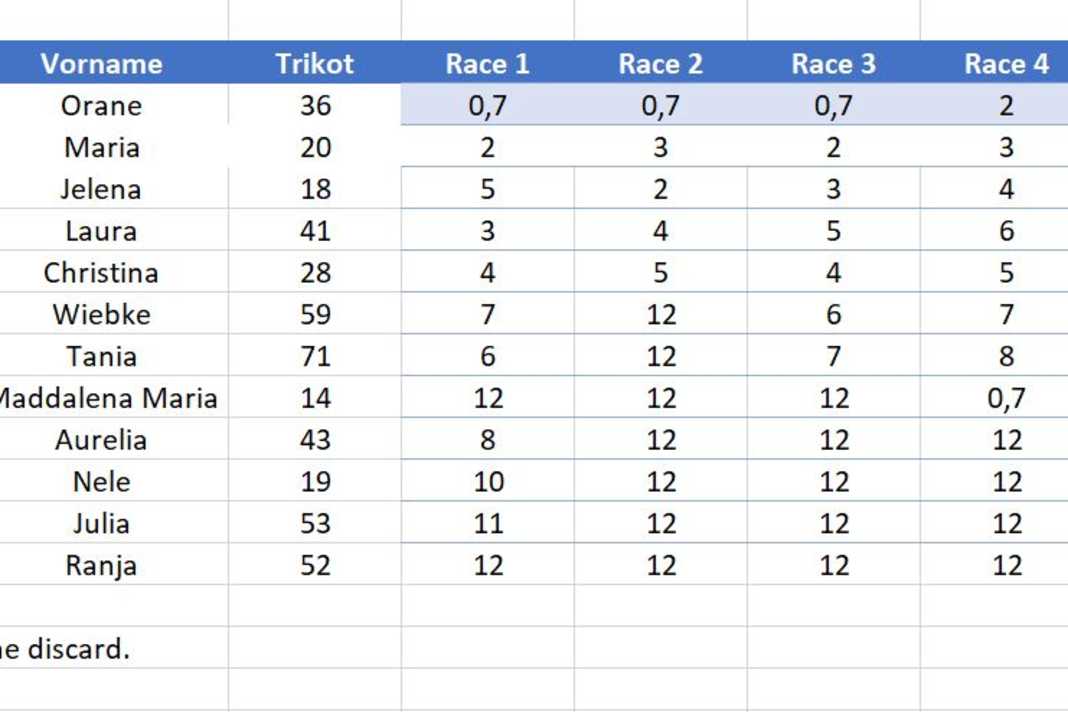The image size is (1068, 712).
Task: Select Nele's Trikot number 19
Action: click(x=315, y=482)
